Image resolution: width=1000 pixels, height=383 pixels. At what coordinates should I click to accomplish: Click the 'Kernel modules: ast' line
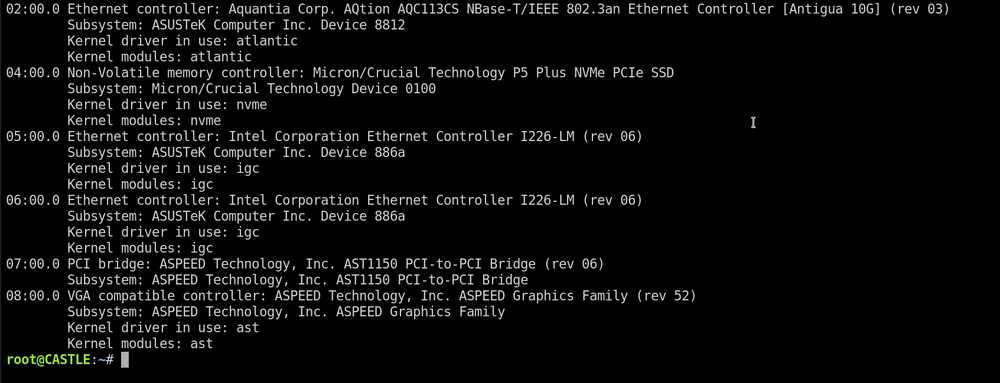(x=140, y=344)
